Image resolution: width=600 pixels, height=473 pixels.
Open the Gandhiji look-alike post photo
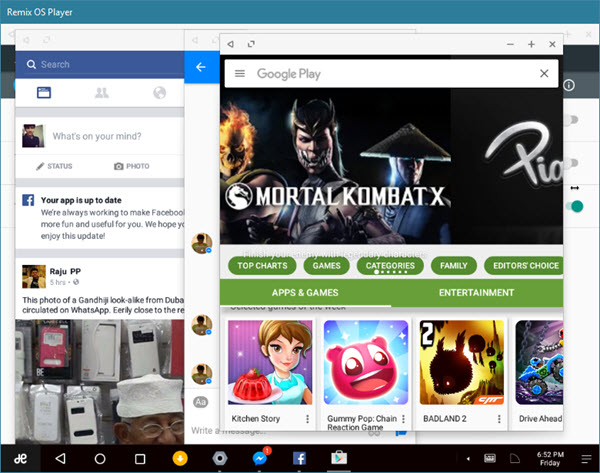100,382
